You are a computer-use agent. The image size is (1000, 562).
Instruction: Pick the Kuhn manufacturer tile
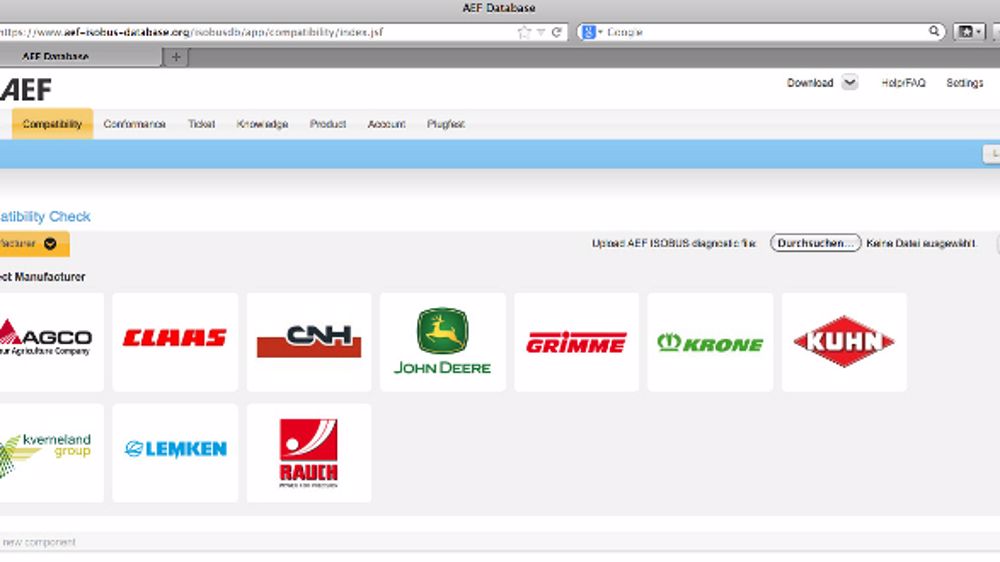(844, 341)
